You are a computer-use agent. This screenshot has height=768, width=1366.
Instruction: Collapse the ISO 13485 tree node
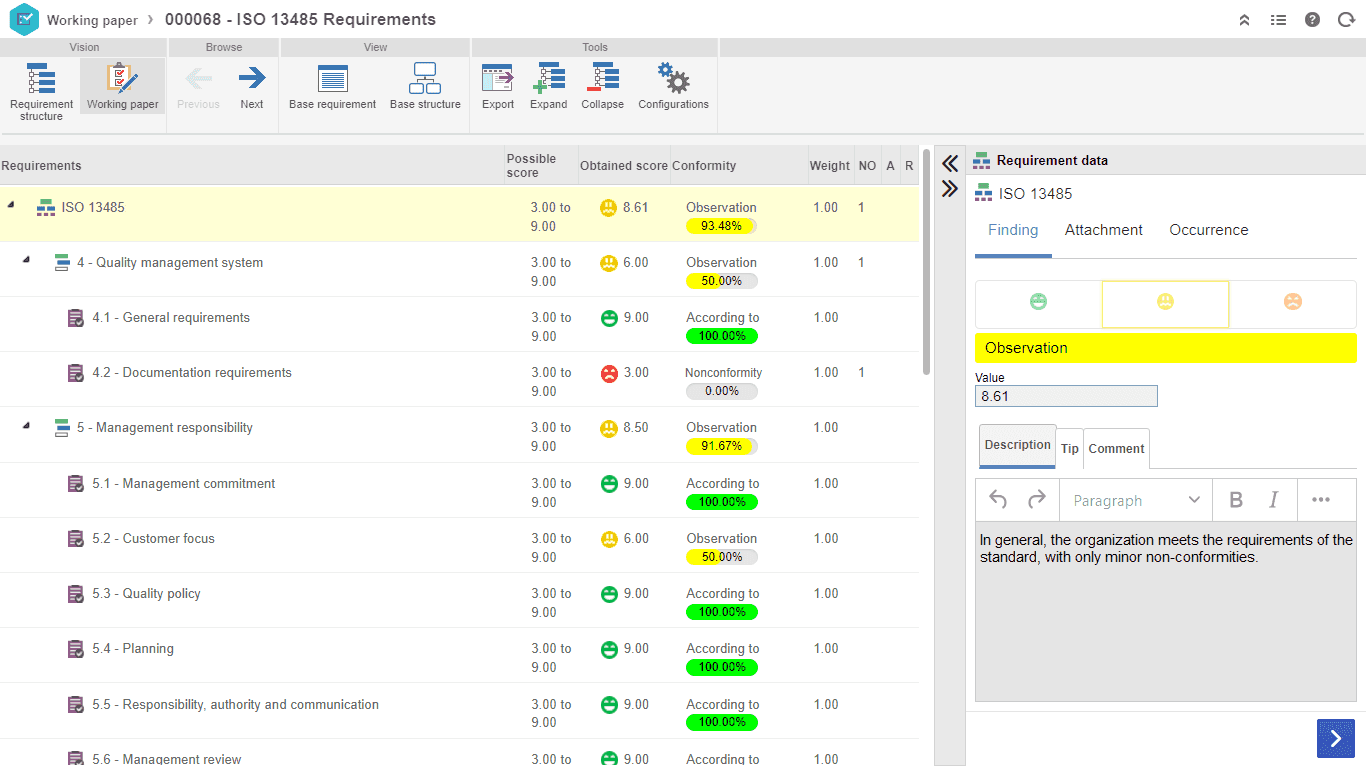pos(11,204)
